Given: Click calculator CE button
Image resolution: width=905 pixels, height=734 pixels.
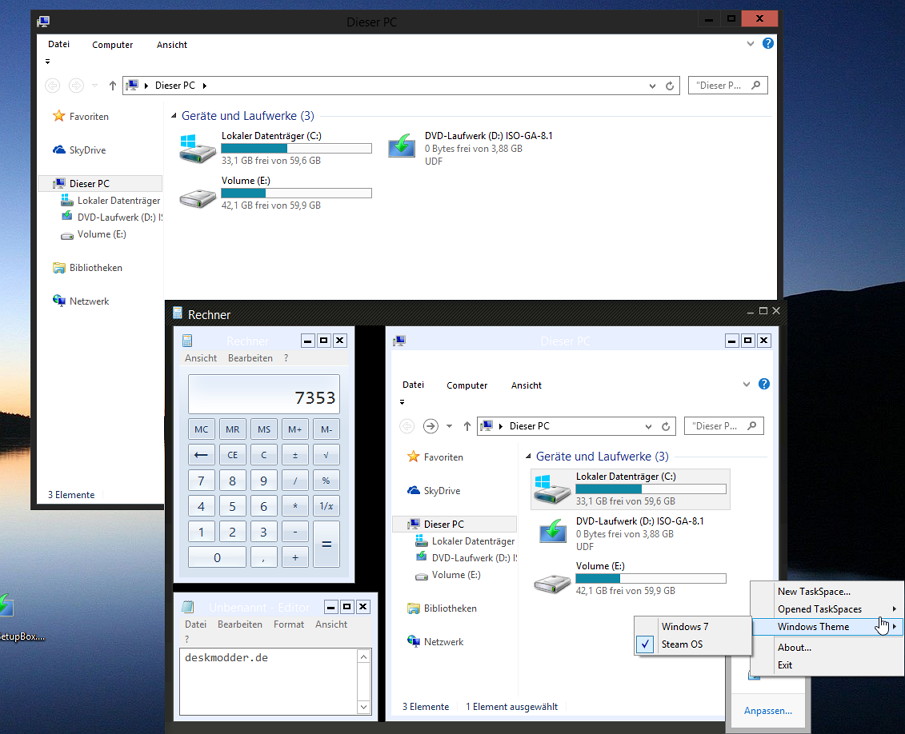Looking at the screenshot, I should 232,455.
